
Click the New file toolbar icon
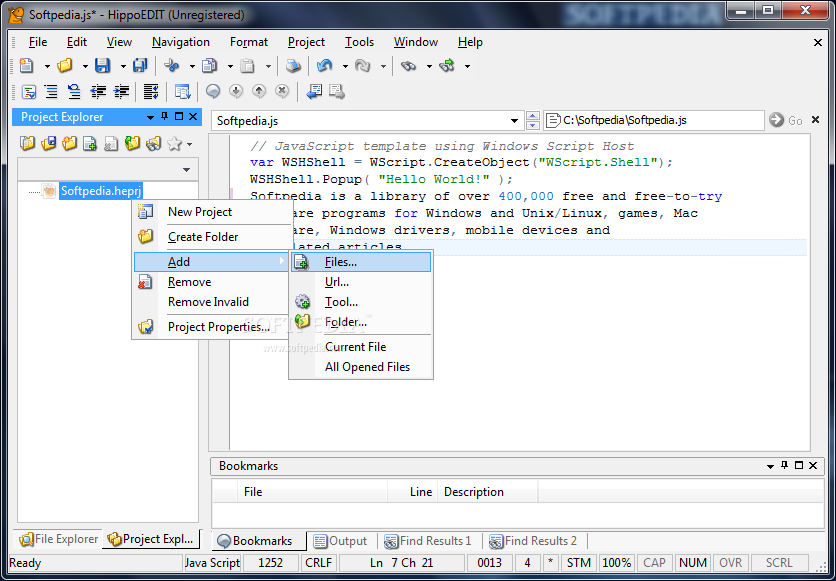[27, 66]
